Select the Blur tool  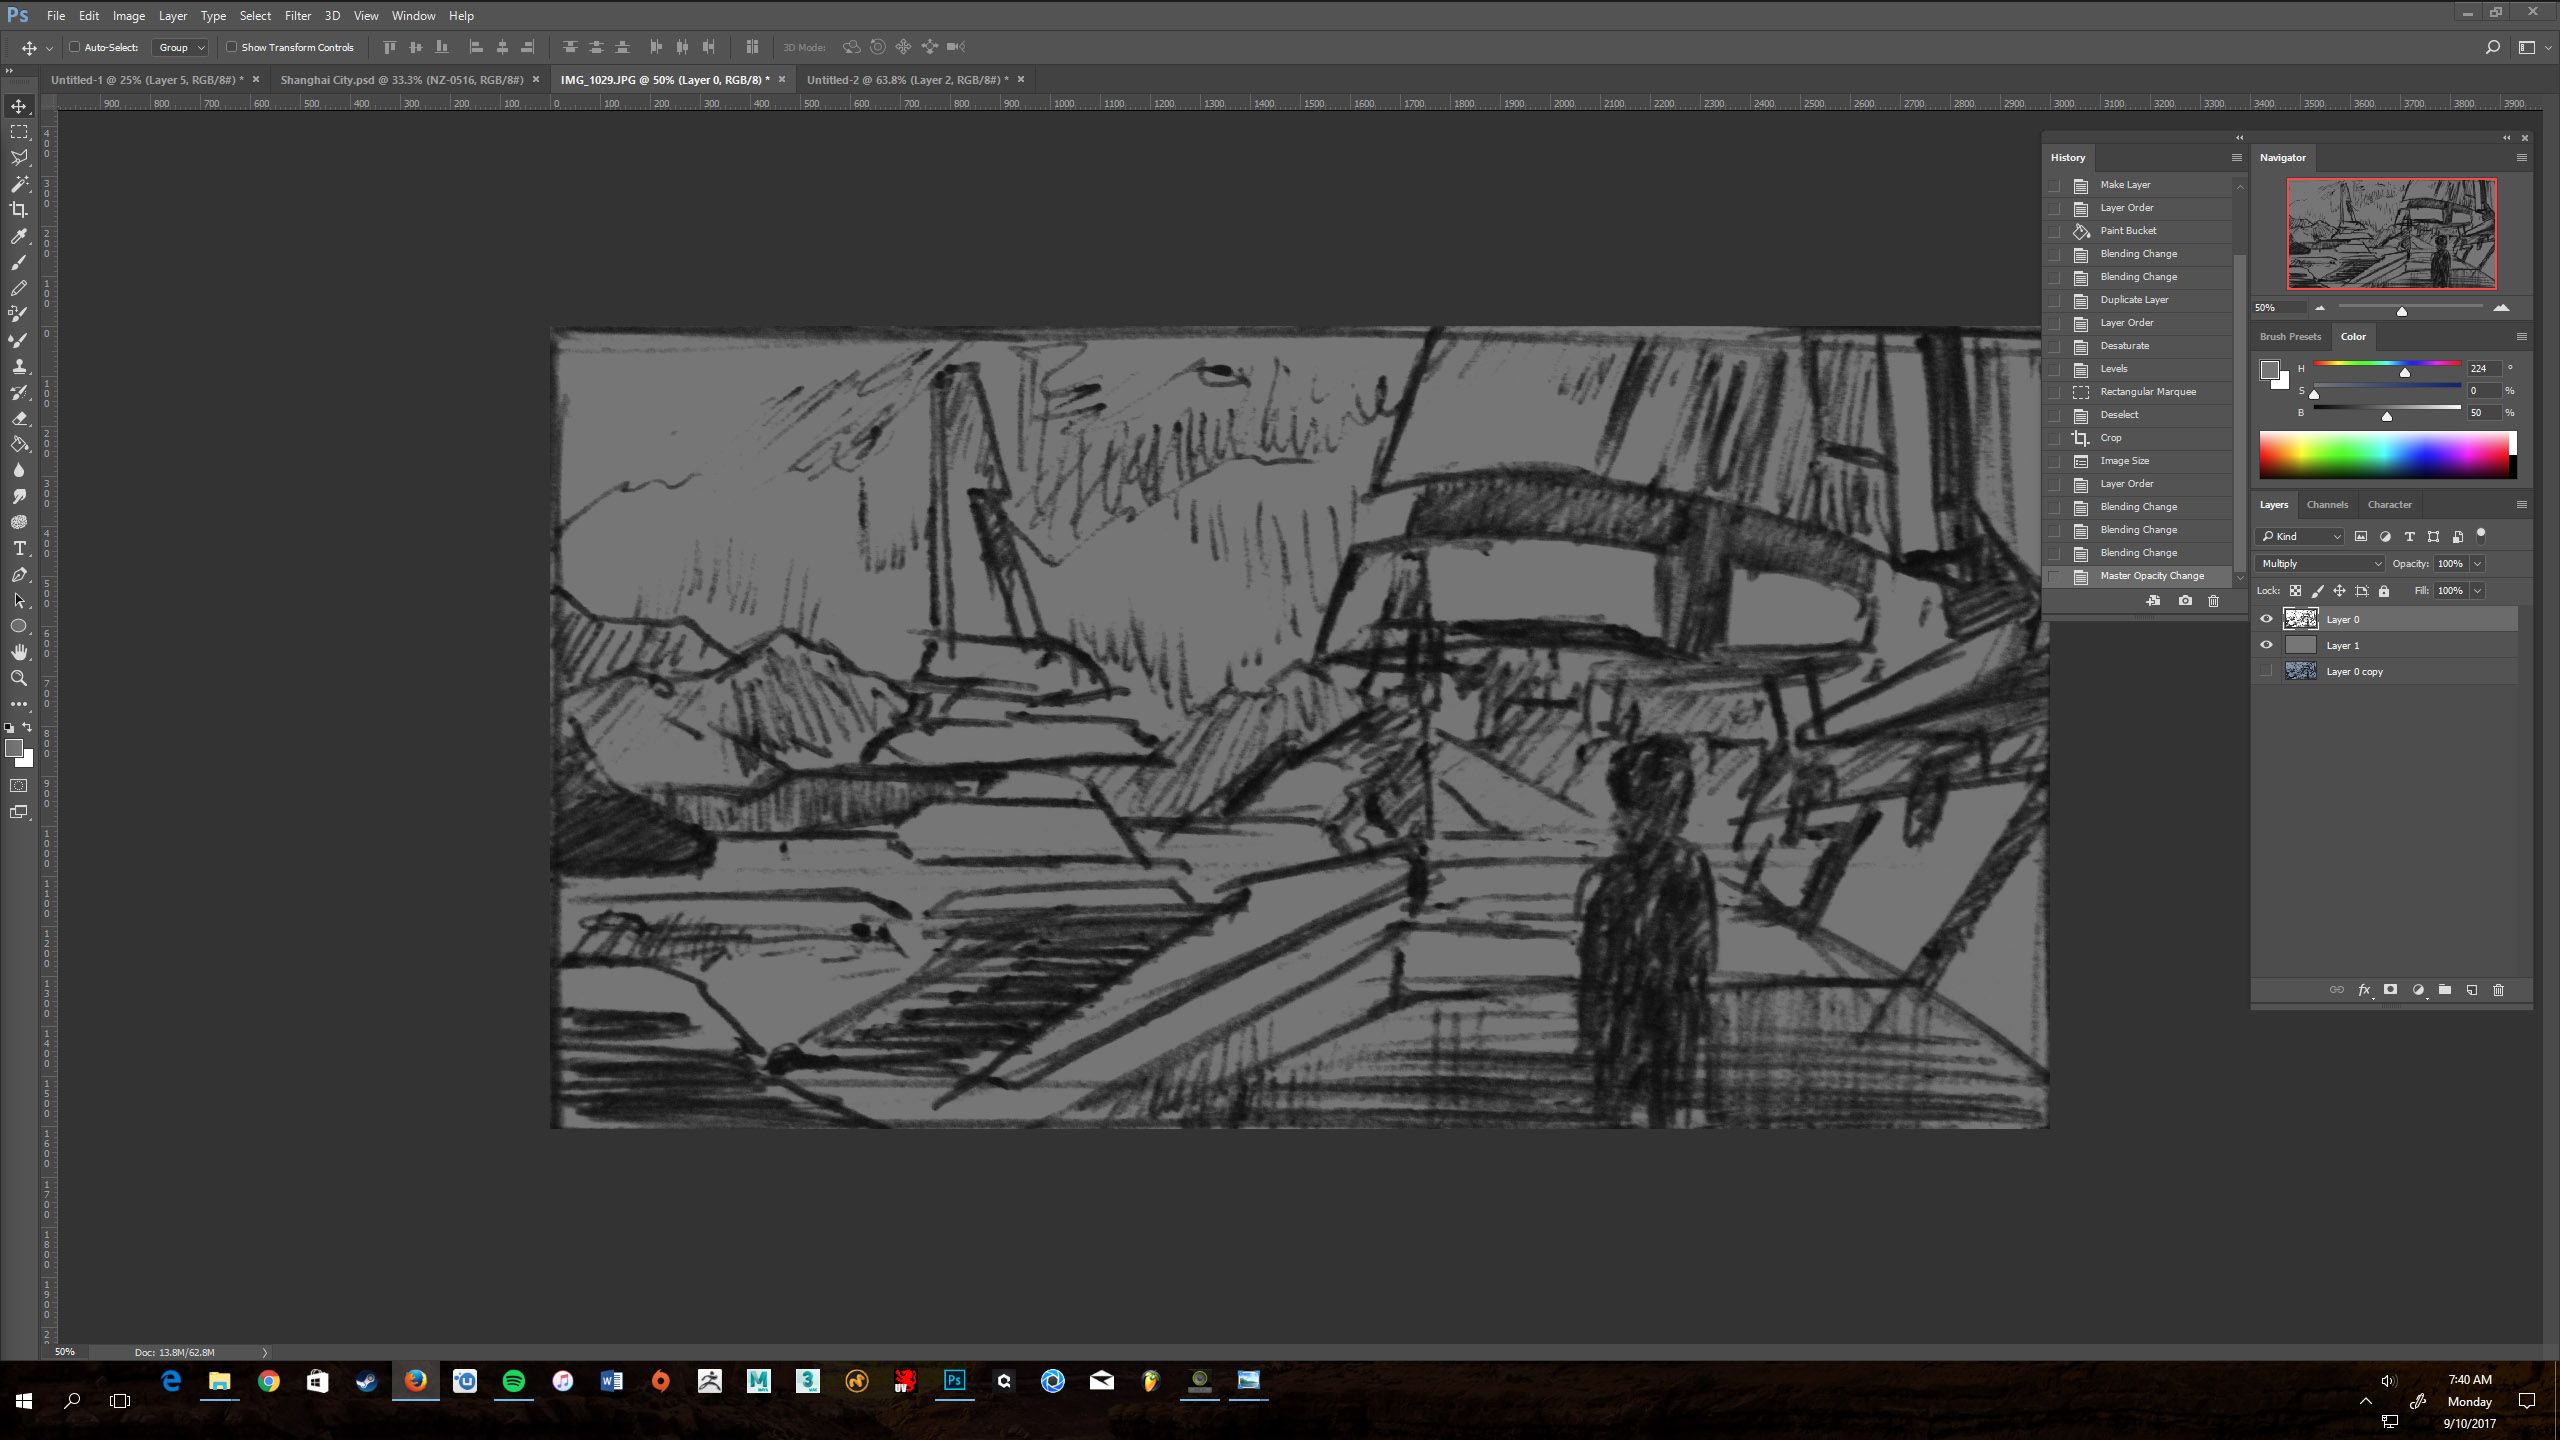(x=19, y=470)
